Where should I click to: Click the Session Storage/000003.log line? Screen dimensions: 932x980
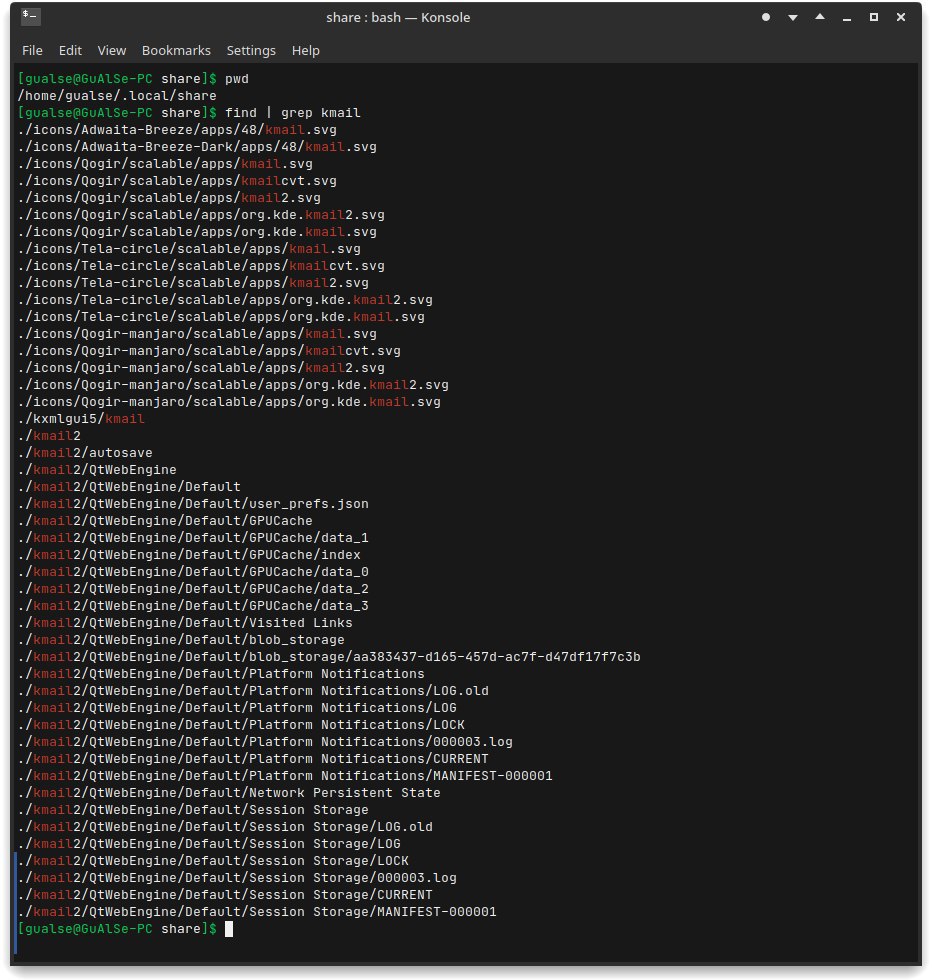[x=238, y=878]
